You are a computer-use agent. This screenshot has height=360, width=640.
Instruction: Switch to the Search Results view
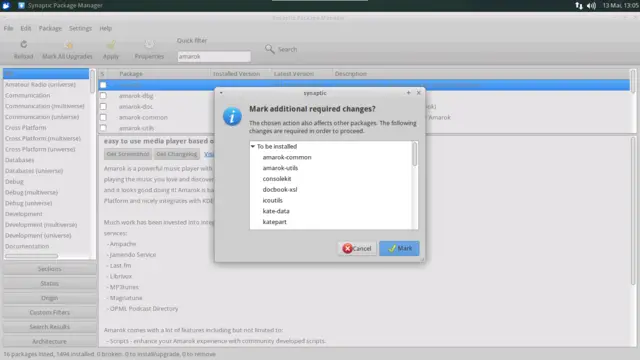(49, 327)
